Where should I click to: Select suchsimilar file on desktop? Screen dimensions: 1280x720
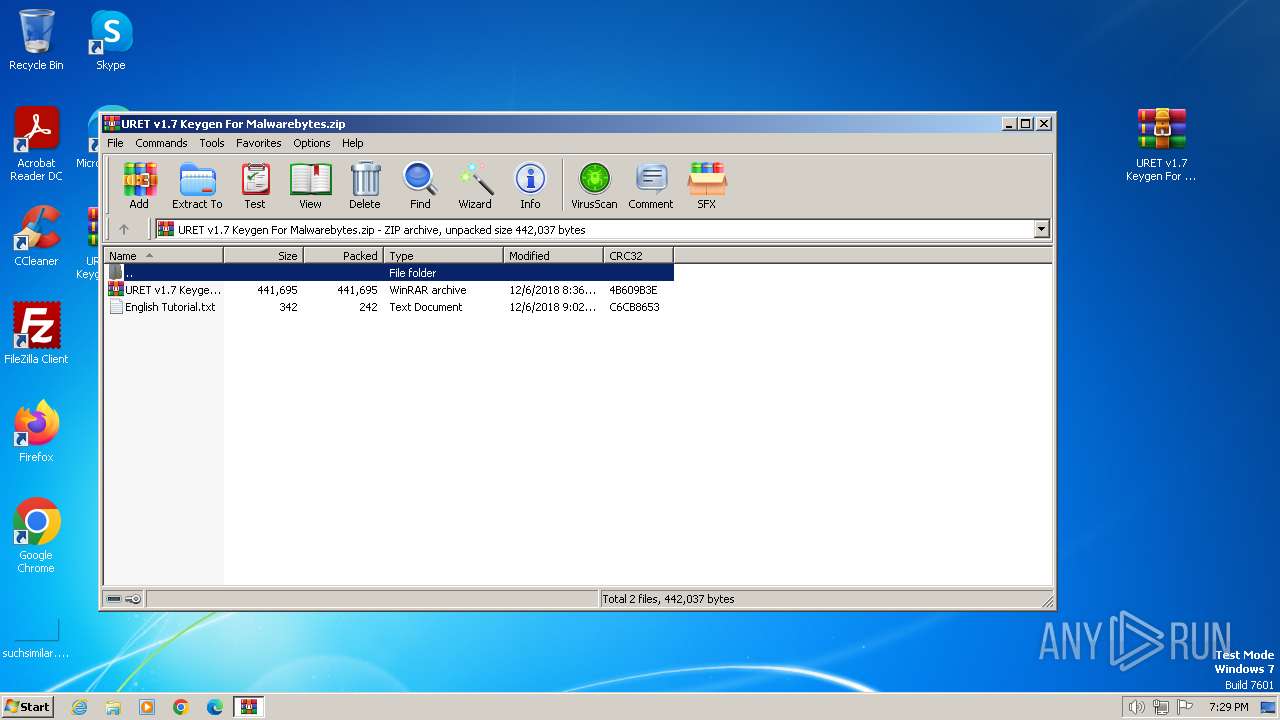[x=36, y=639]
